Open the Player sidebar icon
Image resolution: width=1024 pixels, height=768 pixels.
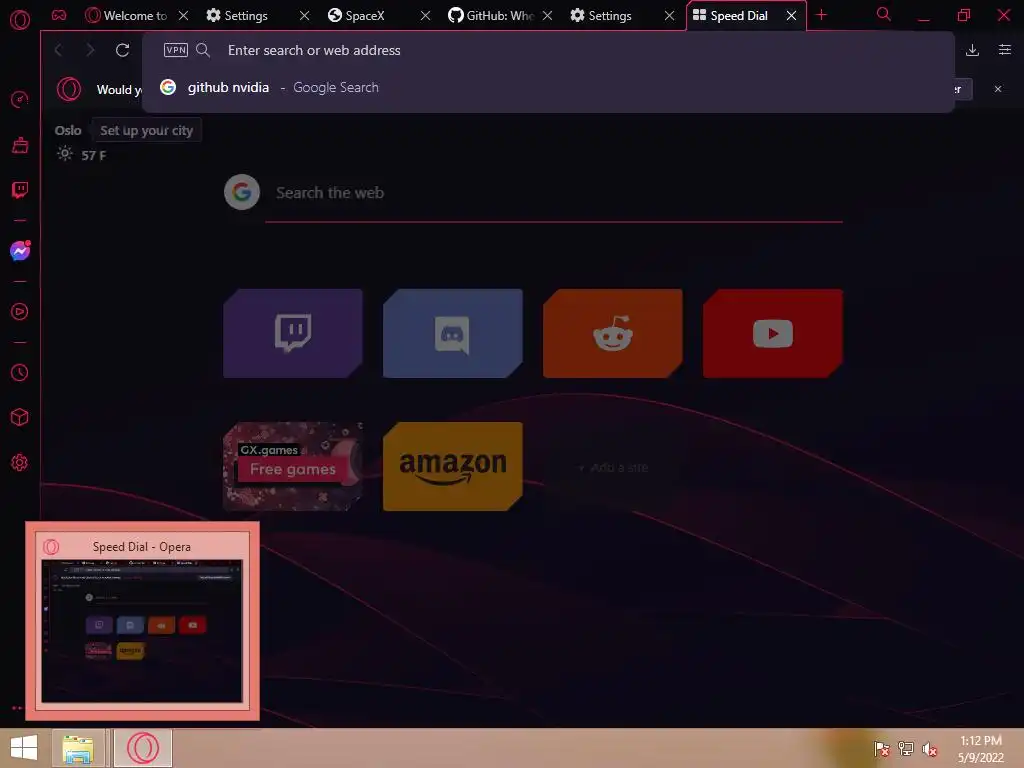(x=20, y=312)
